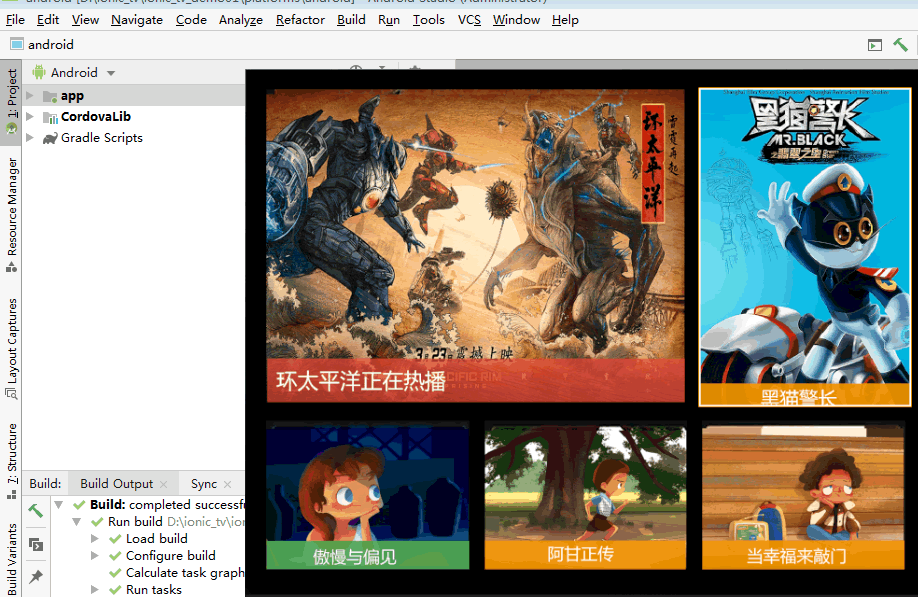
Task: Switch to the Sync tab
Action: click(204, 484)
